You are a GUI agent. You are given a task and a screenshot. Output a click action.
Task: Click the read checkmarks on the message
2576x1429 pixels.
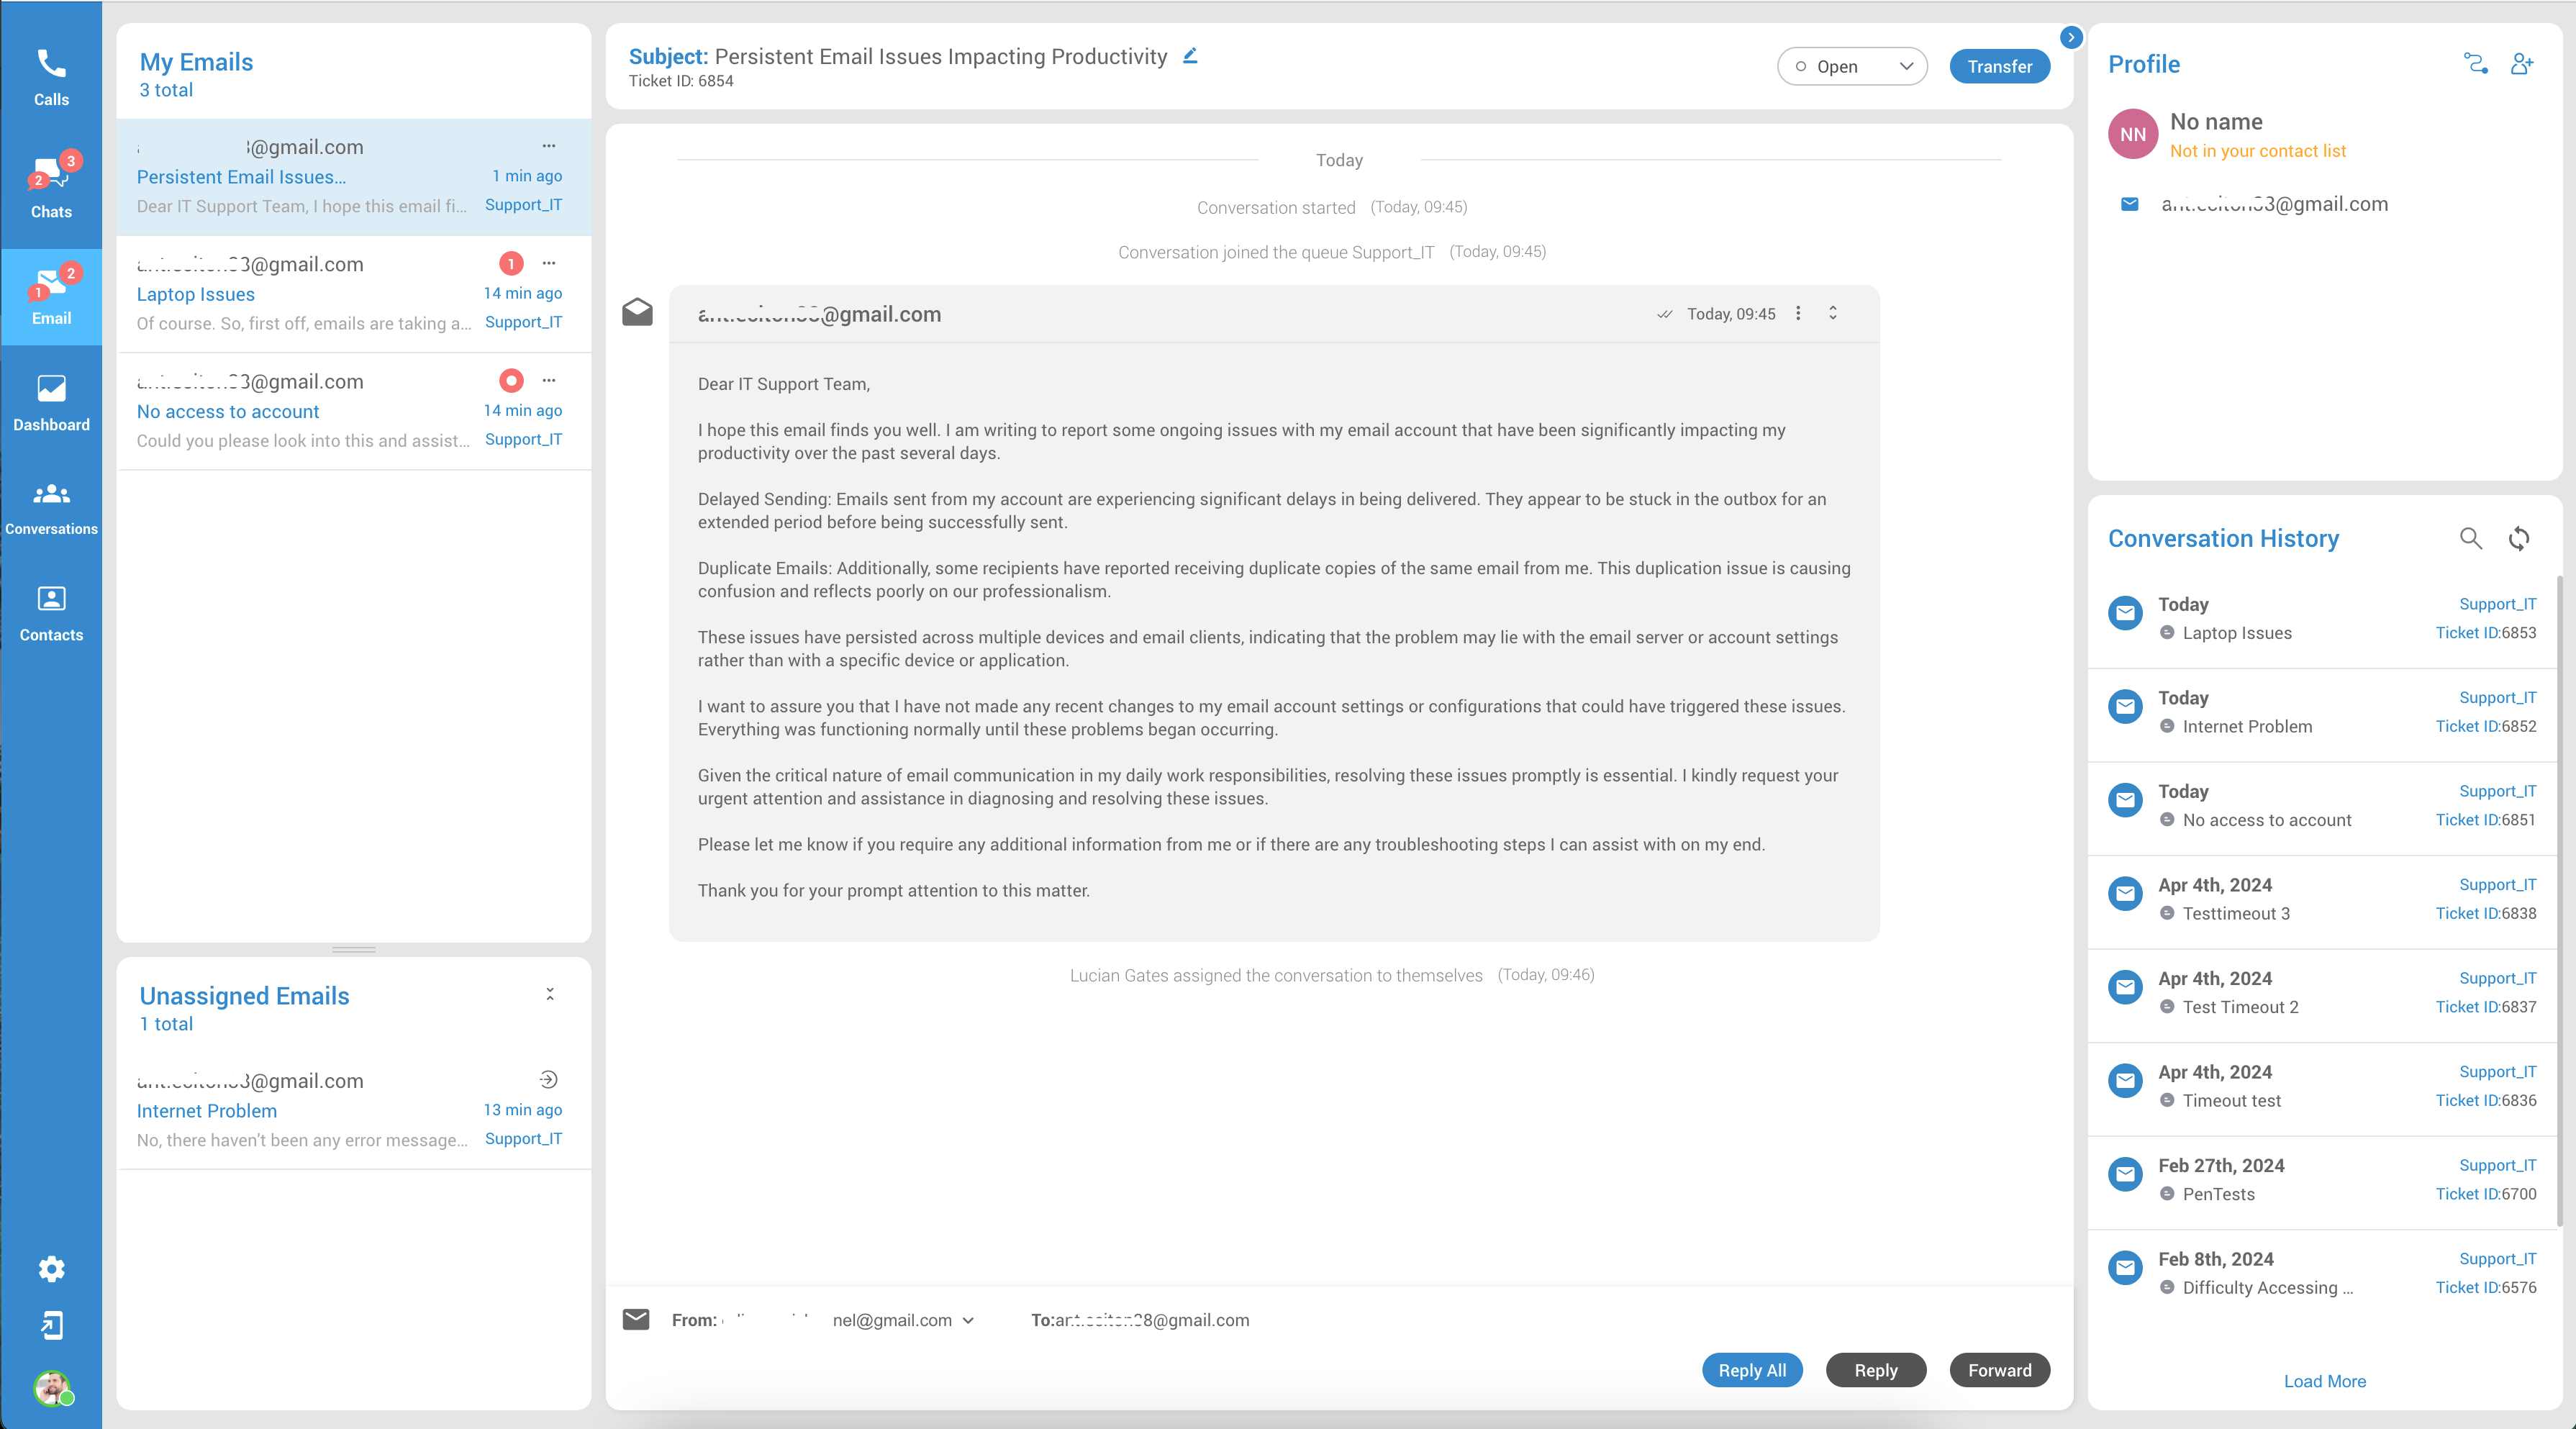[1664, 314]
